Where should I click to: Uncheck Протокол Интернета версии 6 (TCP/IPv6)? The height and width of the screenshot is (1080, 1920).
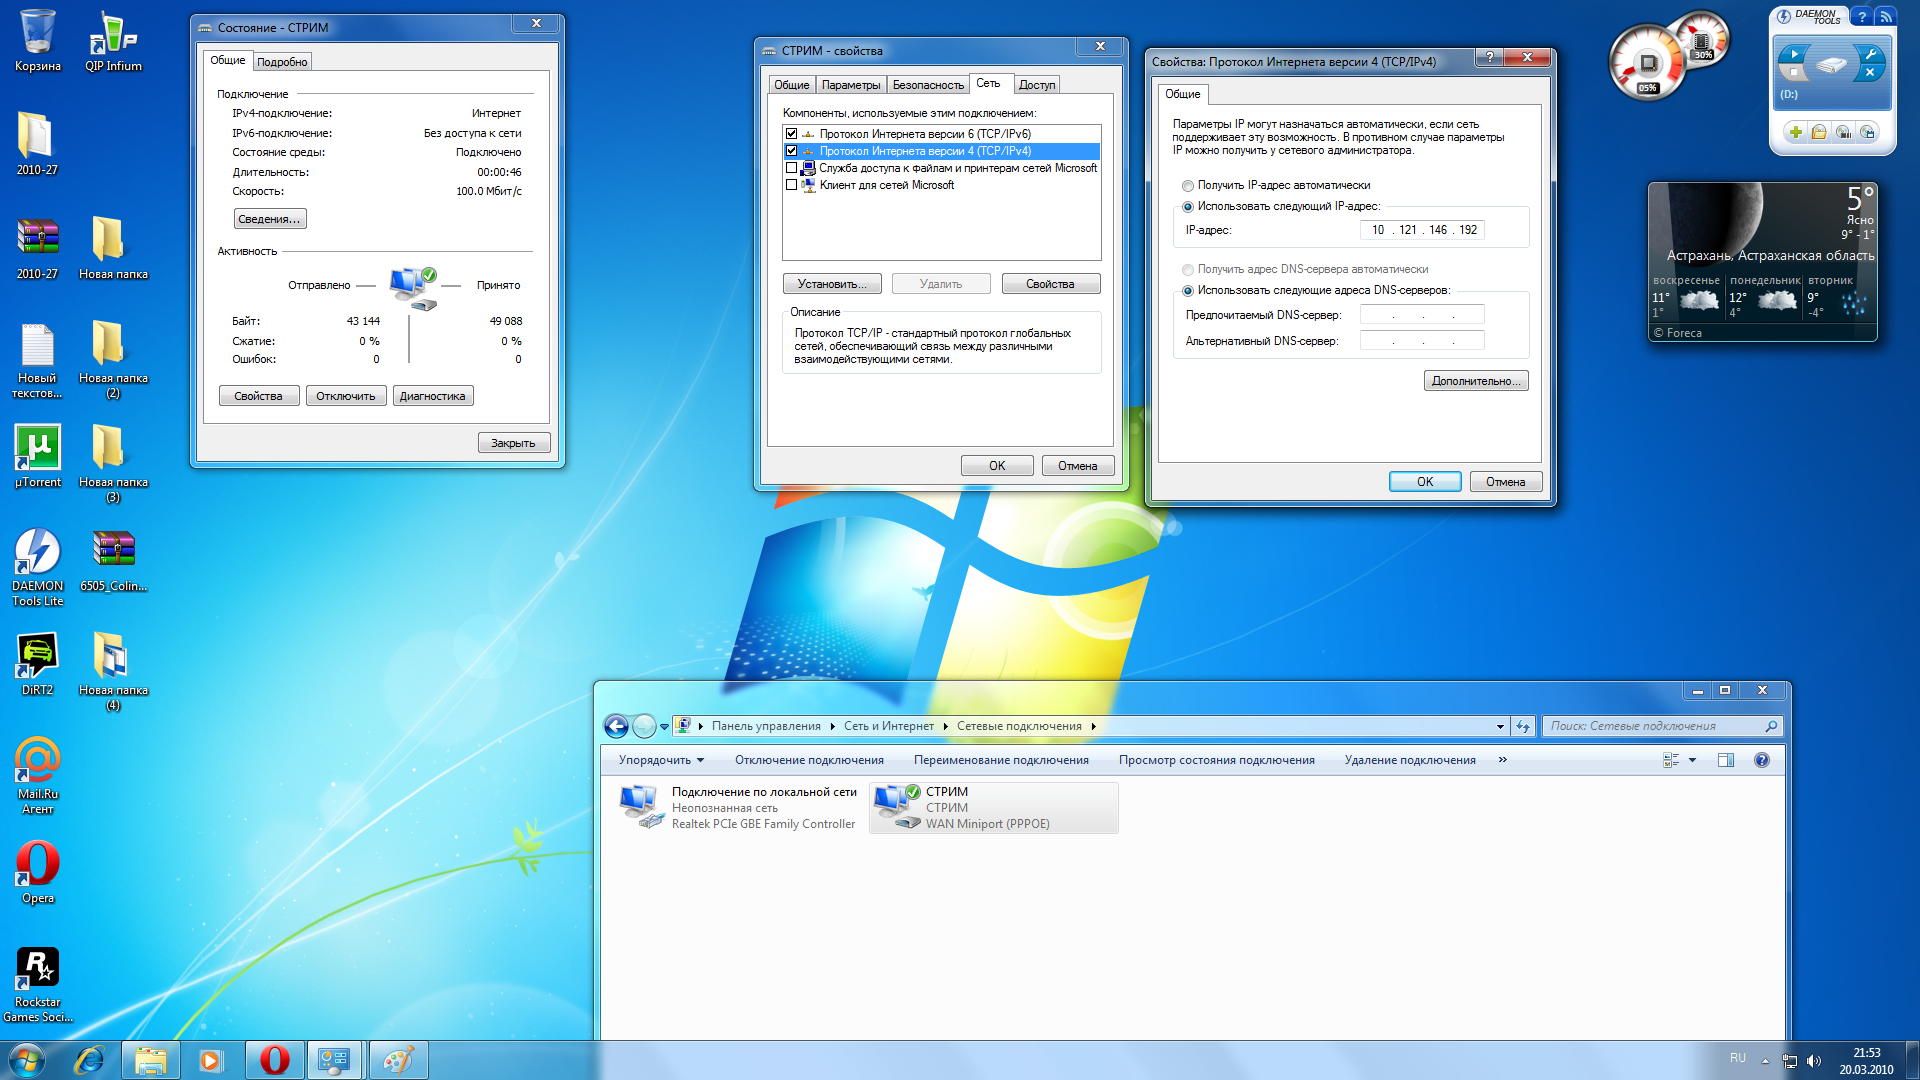[792, 134]
